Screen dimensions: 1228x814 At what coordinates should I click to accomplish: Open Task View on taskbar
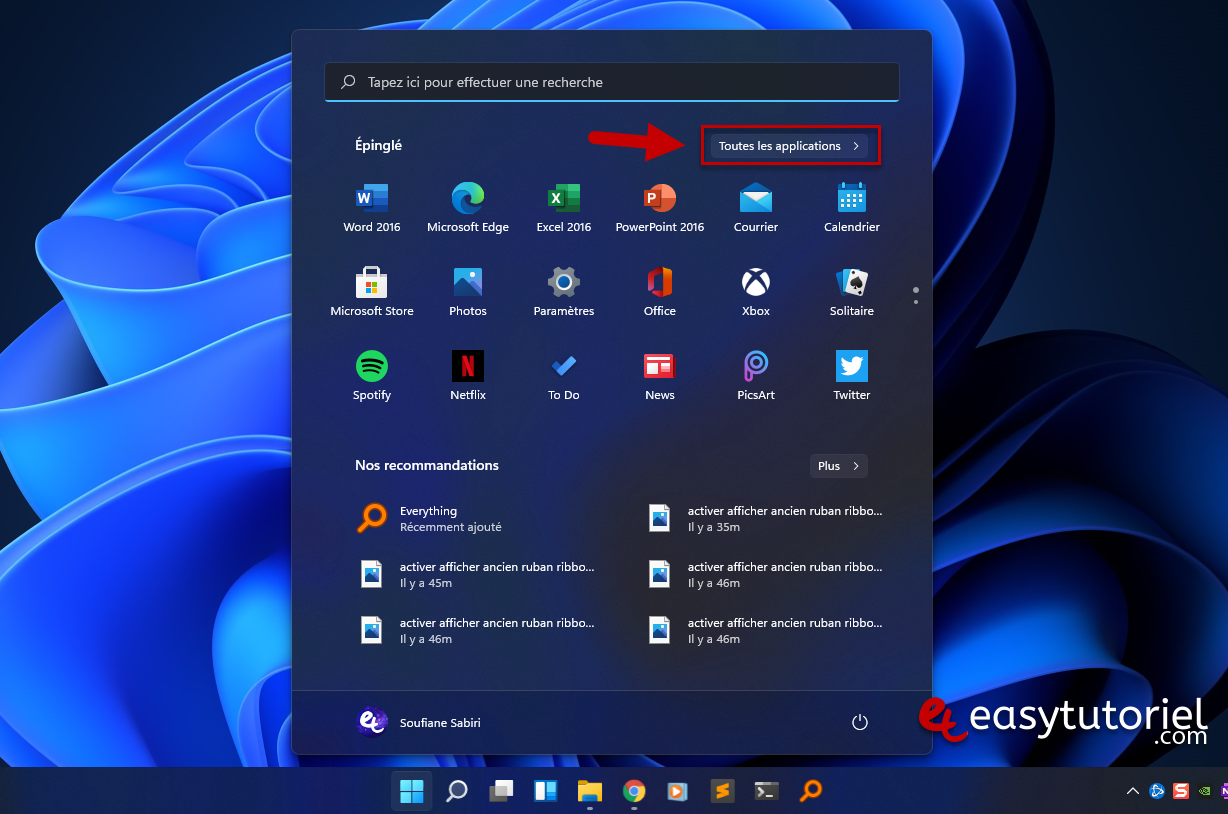(501, 791)
